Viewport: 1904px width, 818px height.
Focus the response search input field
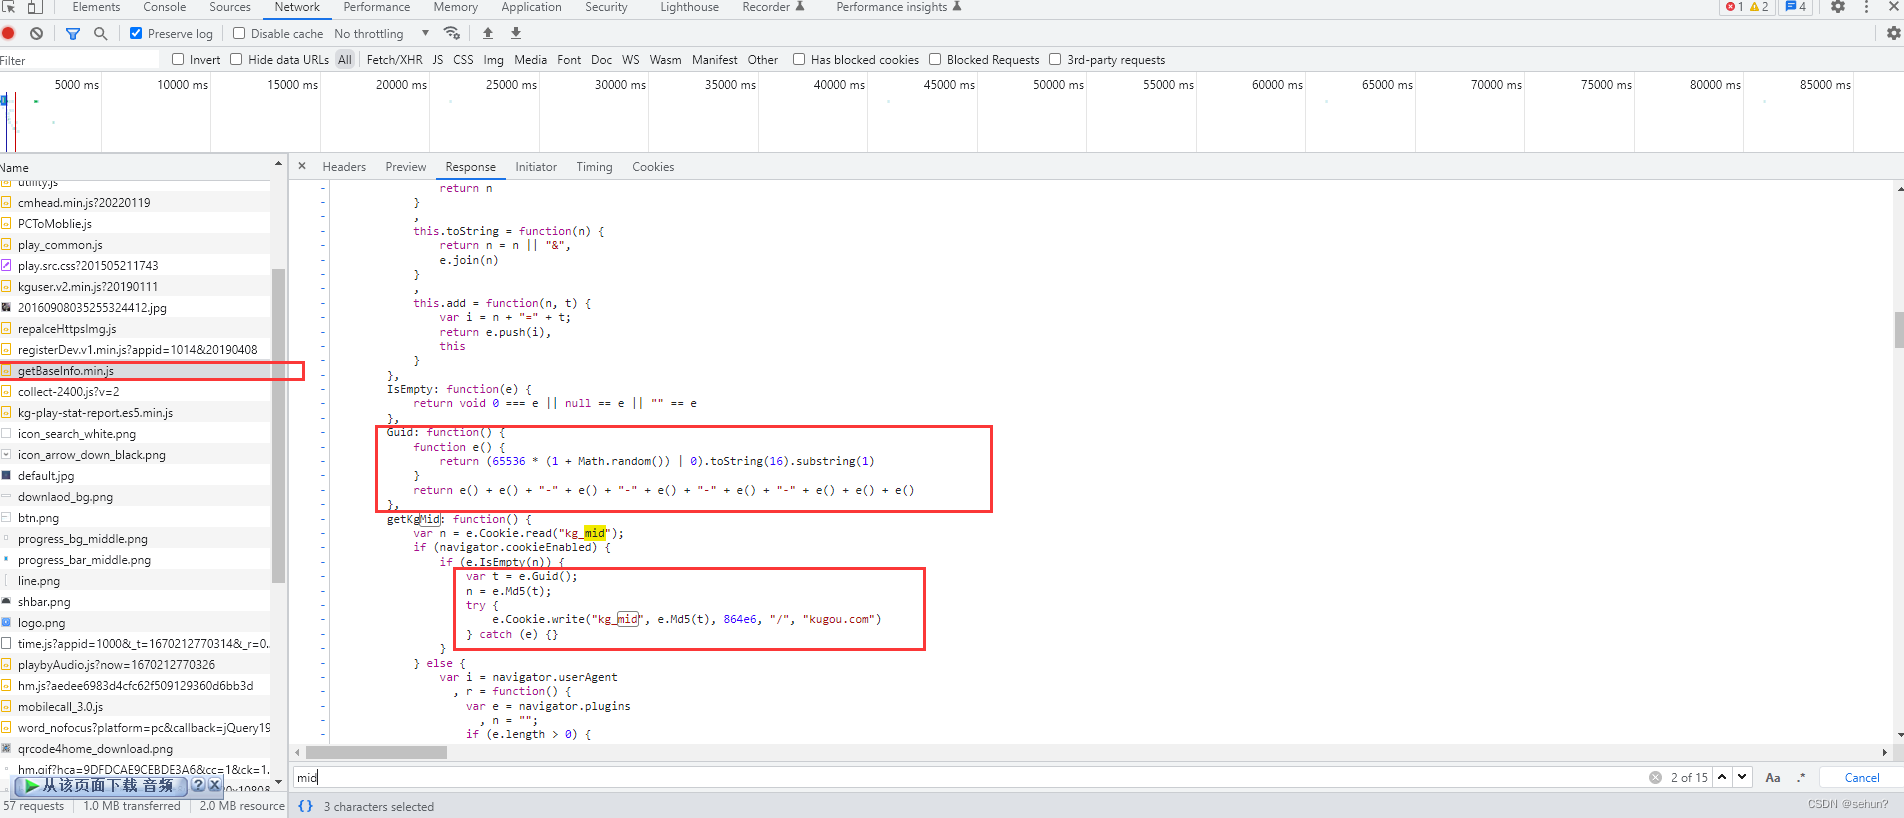click(970, 777)
